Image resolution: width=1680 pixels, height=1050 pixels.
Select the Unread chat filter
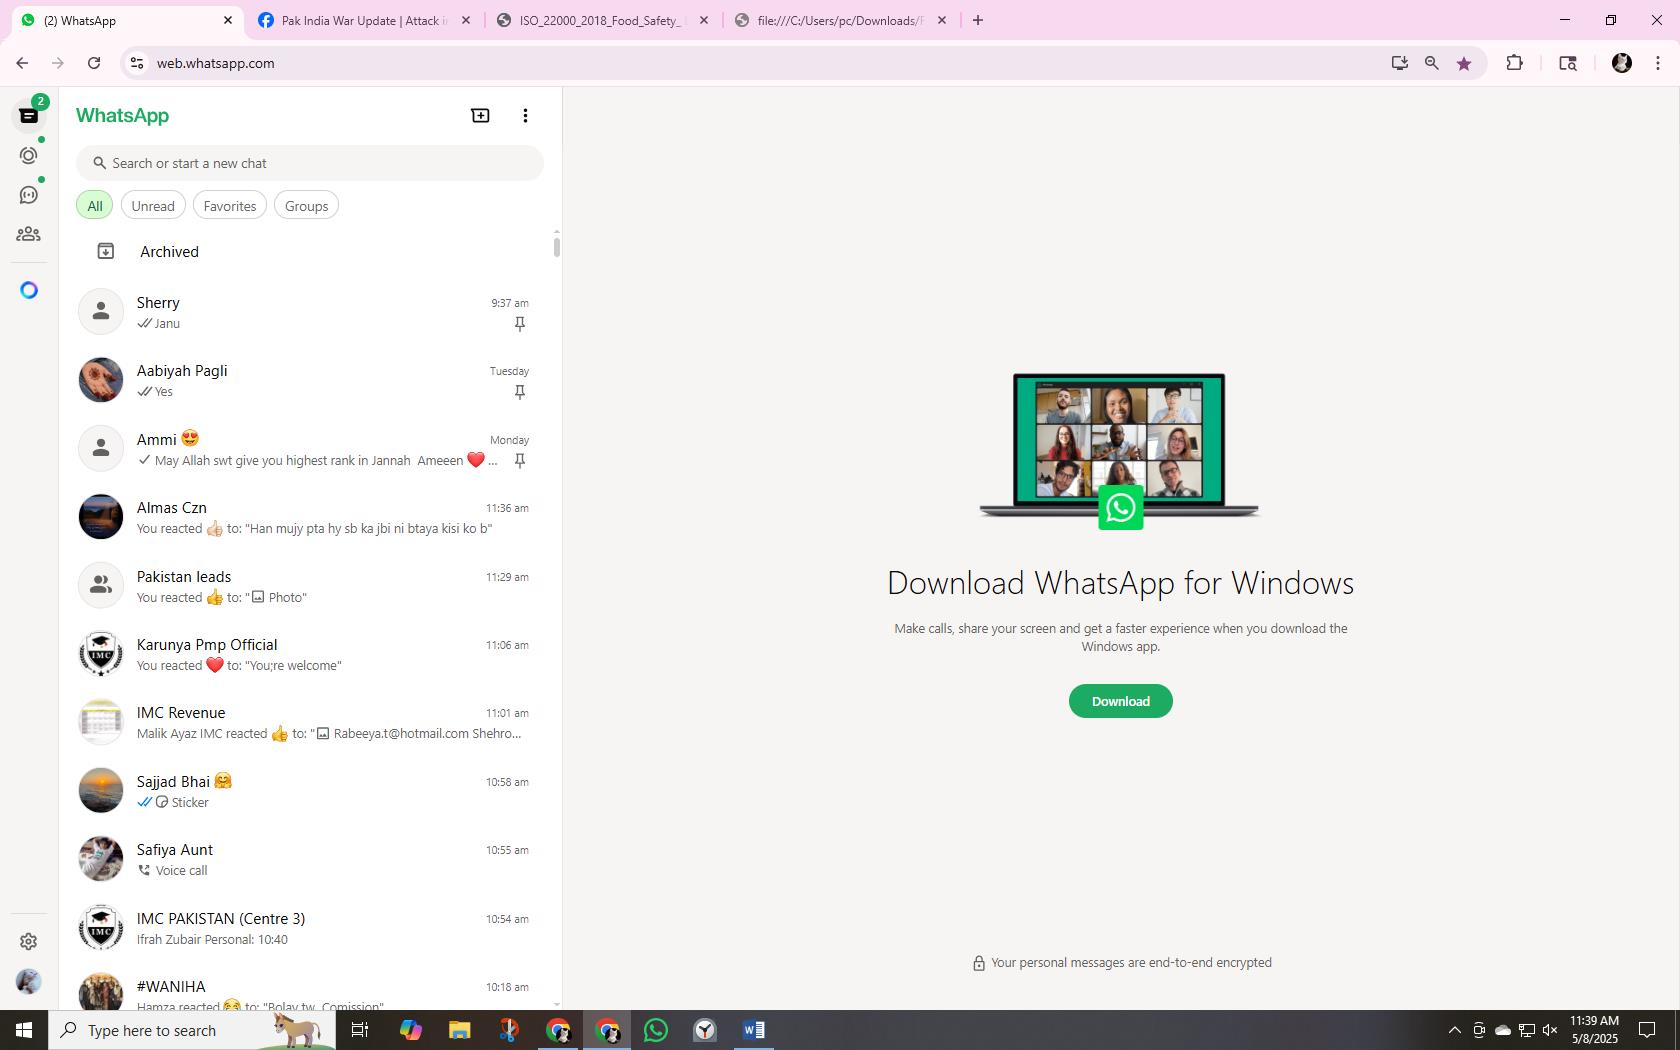point(153,206)
